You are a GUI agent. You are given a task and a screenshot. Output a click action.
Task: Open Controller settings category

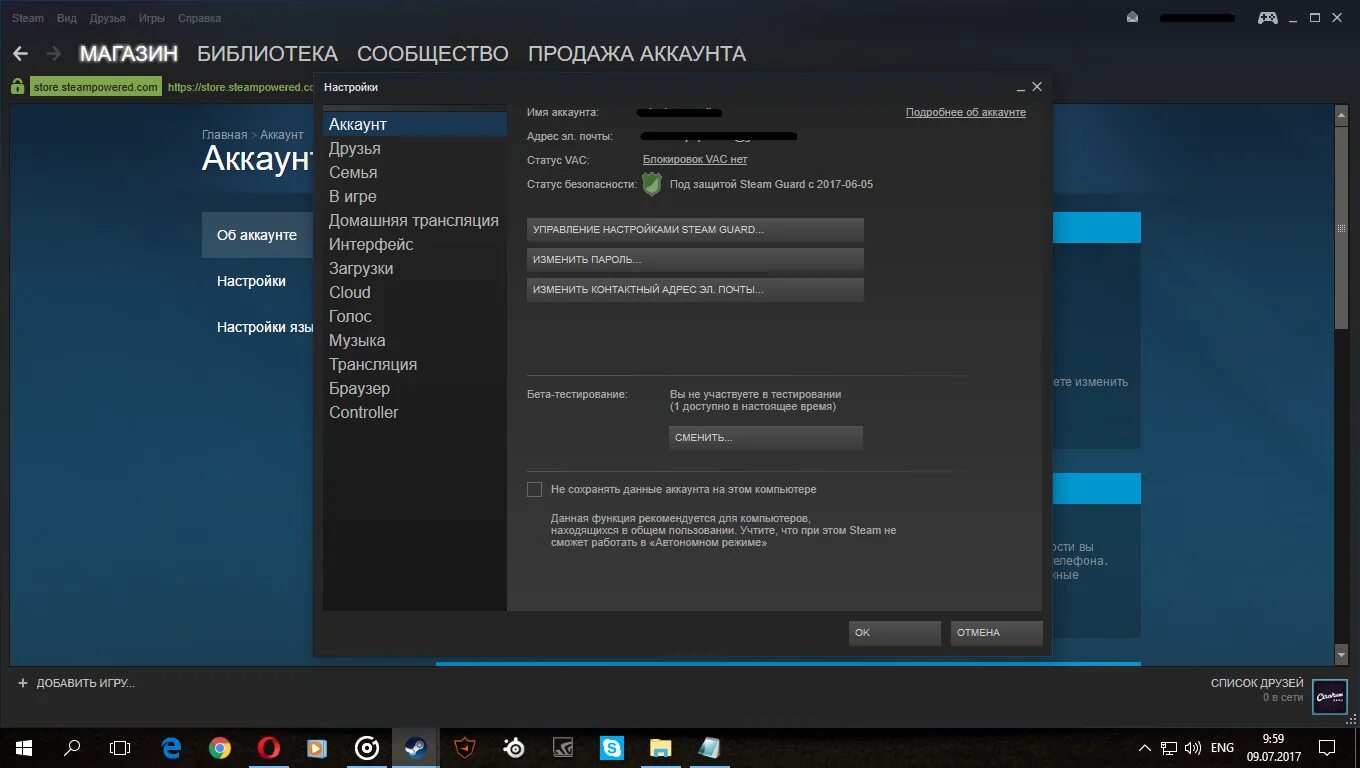[x=415, y=412]
